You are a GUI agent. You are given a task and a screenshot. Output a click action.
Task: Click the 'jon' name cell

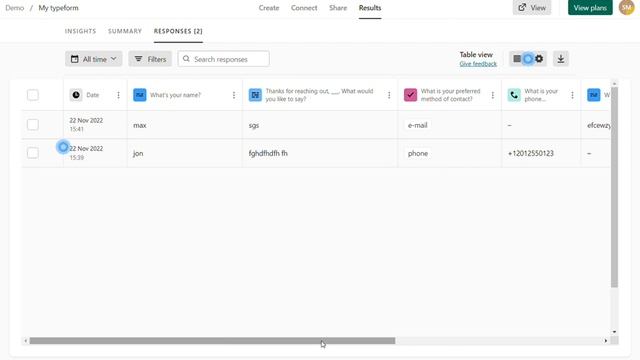click(138, 153)
